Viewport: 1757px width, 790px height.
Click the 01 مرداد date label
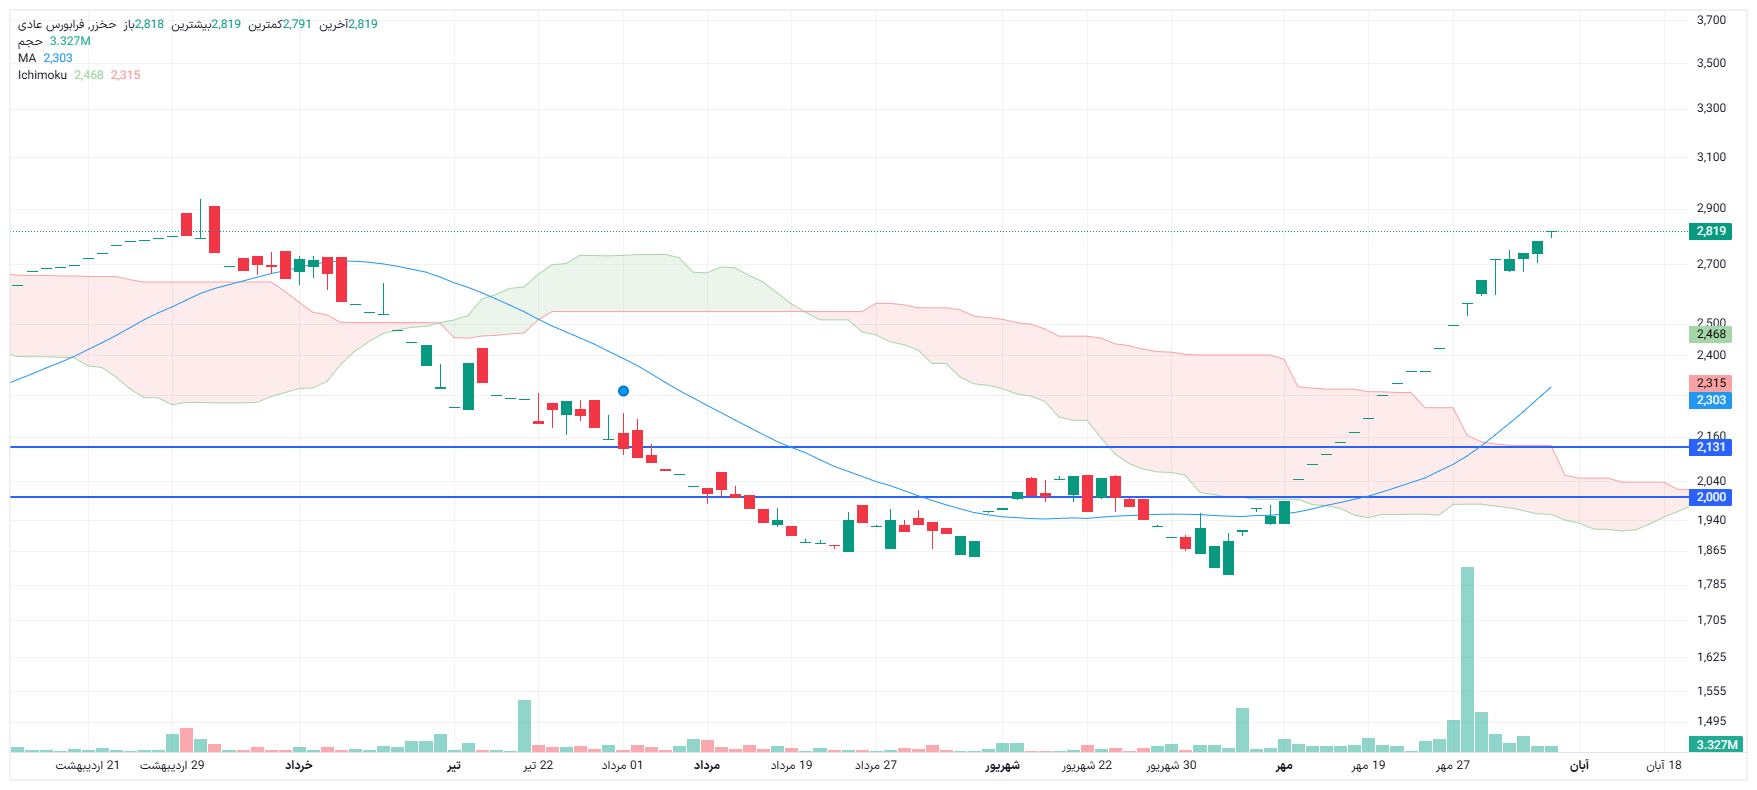(622, 766)
